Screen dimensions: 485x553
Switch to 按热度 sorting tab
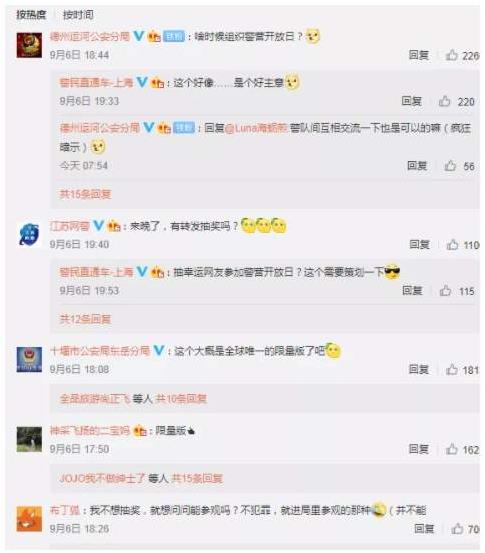31,15
